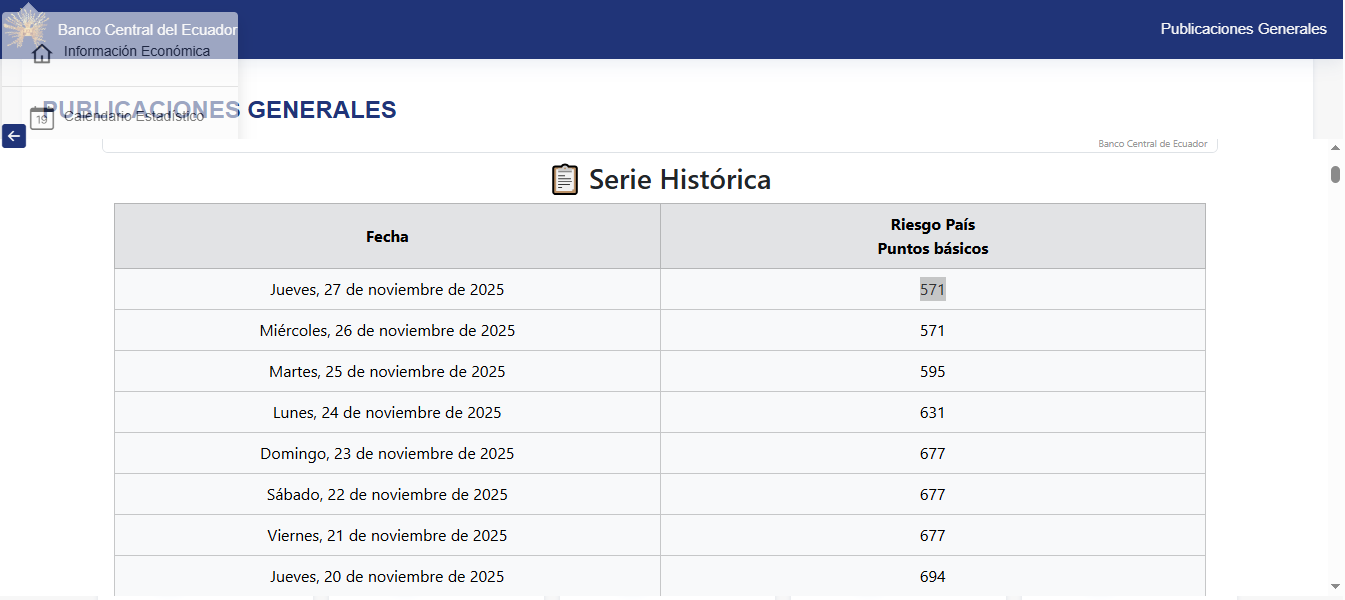The width and height of the screenshot is (1345, 600).
Task: Click the scrollbar up arrow
Action: (1335, 148)
